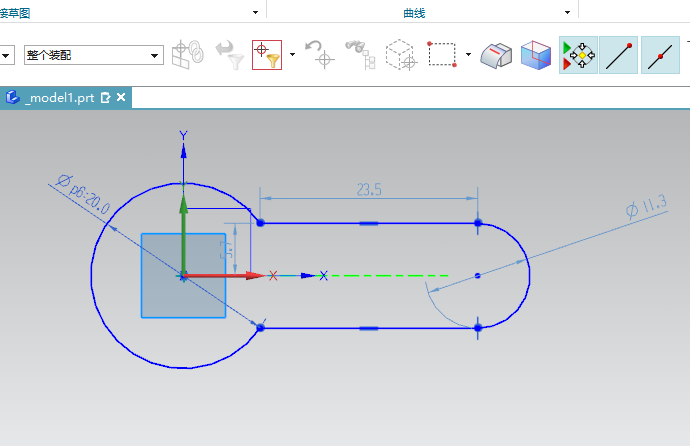Close the _model1.prt tab
This screenshot has width=690, height=446.
click(121, 97)
